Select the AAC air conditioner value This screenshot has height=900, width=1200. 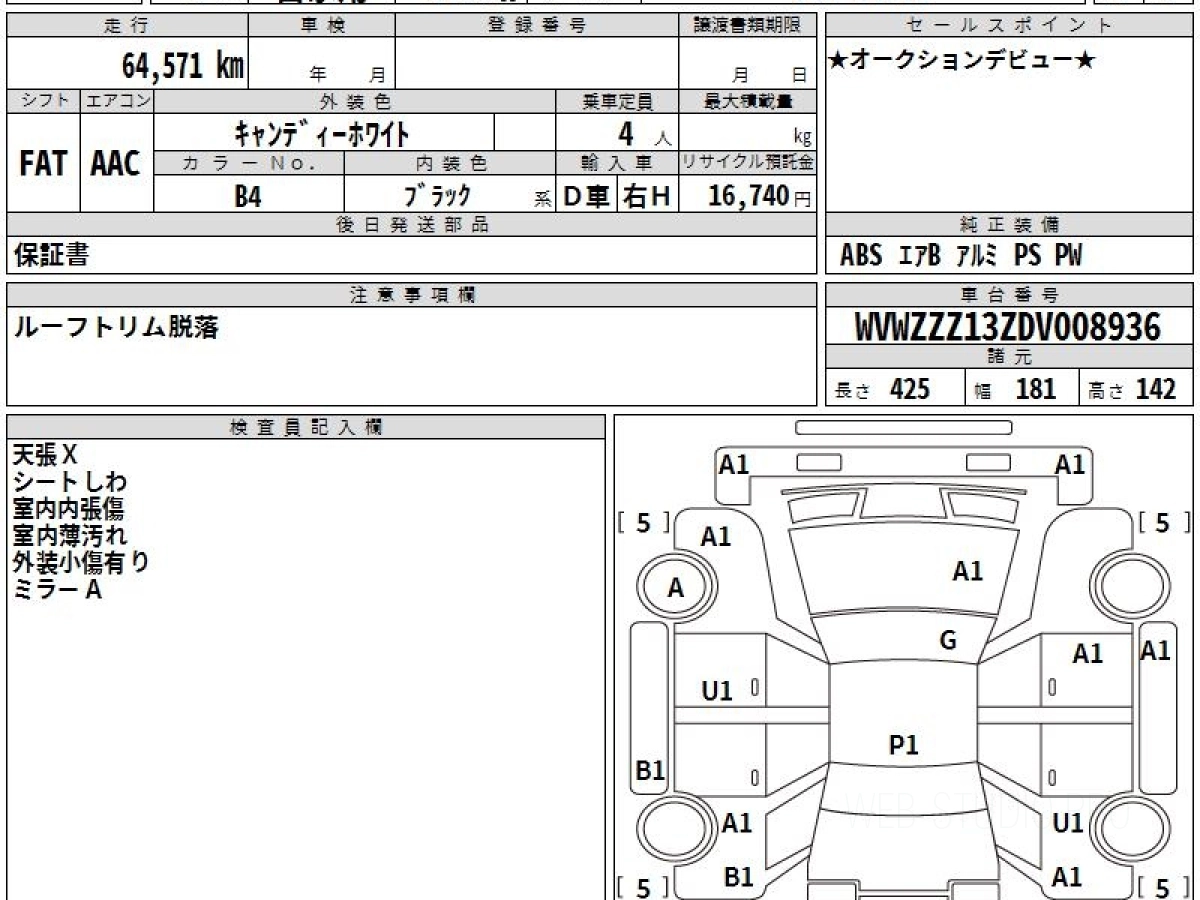coord(116,164)
